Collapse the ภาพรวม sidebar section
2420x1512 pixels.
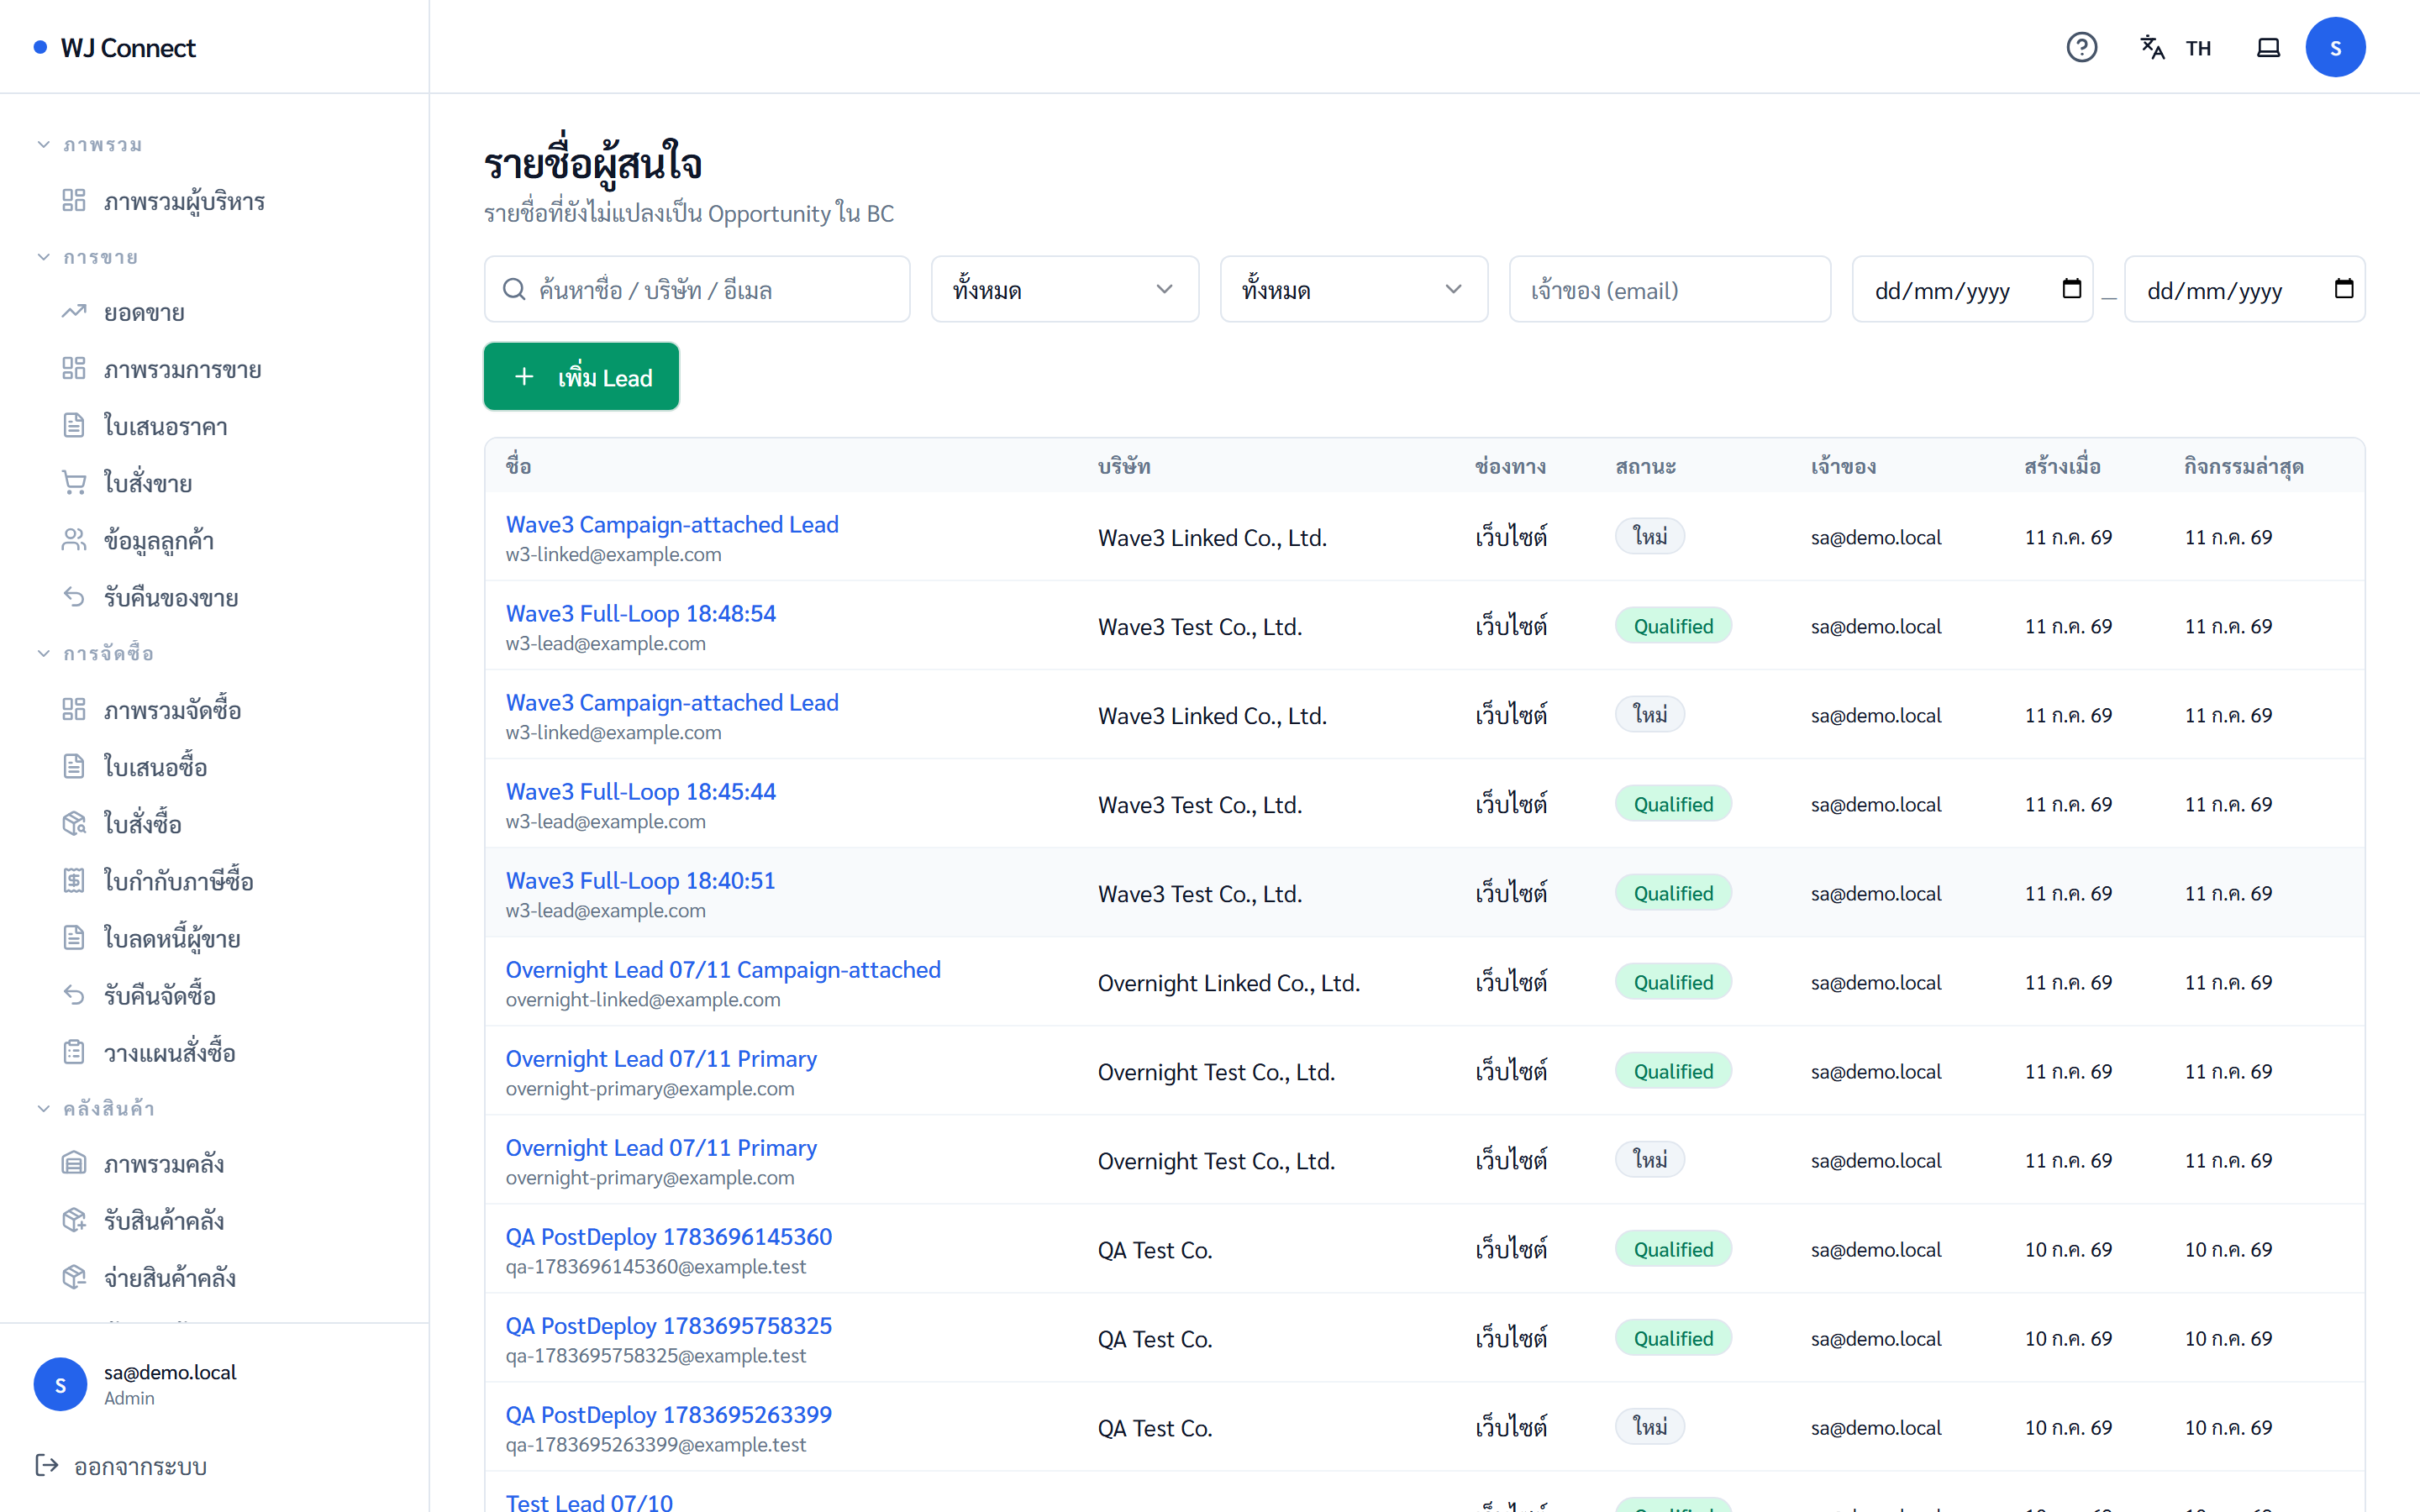[89, 144]
